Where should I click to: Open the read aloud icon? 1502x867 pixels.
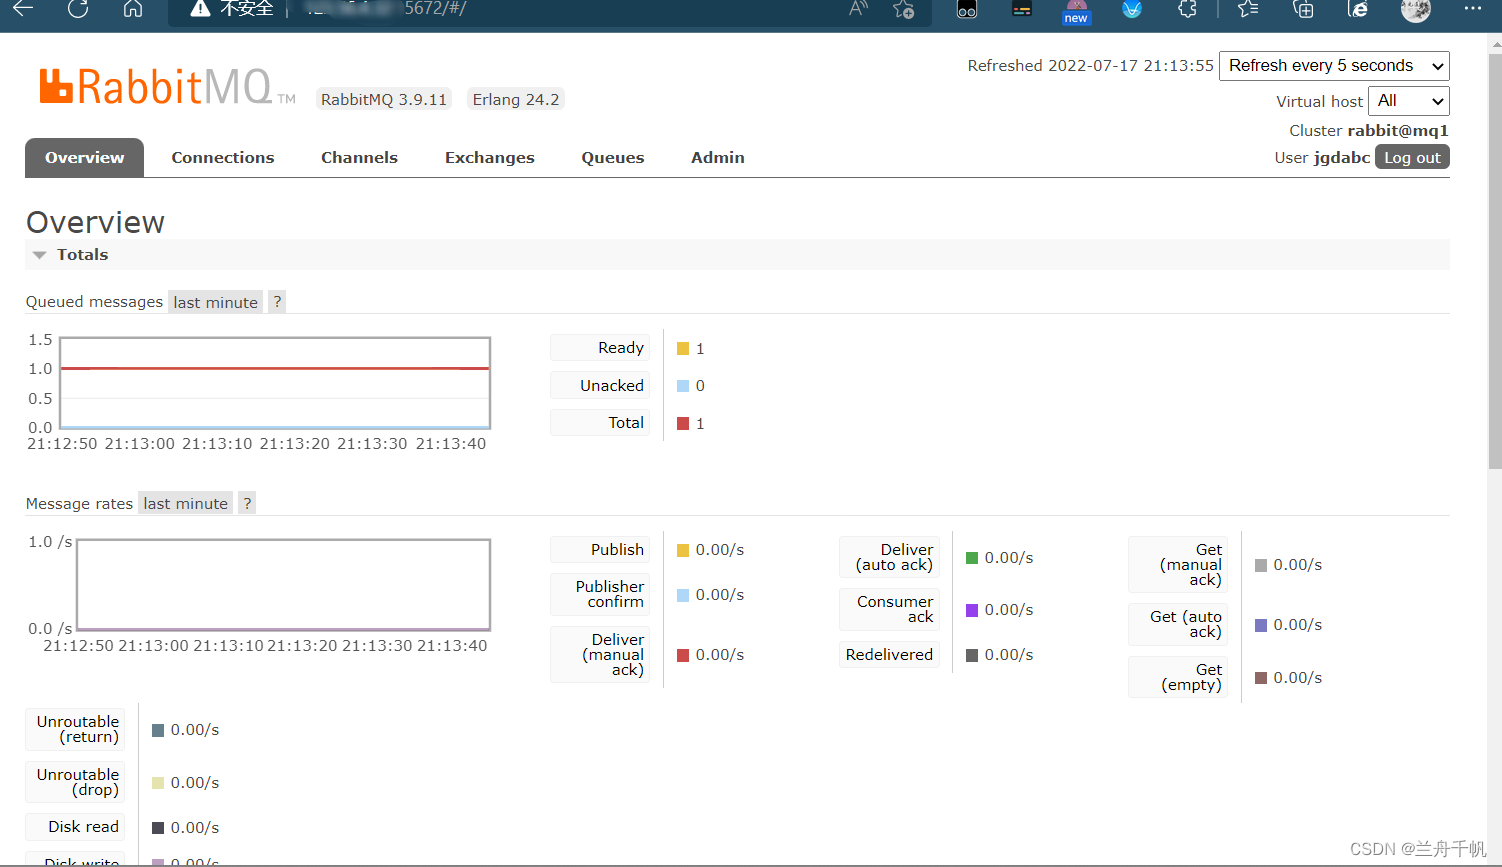pyautogui.click(x=858, y=8)
